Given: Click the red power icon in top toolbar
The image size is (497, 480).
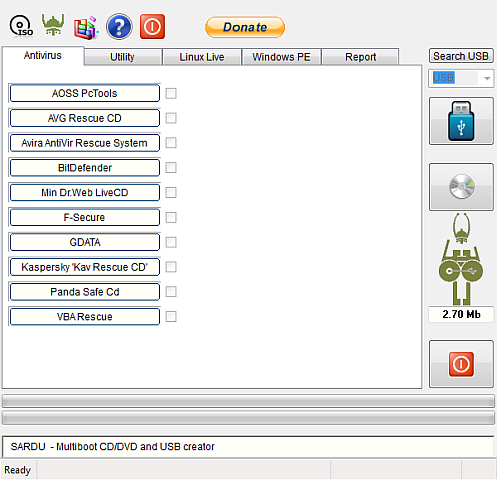Looking at the screenshot, I should click(x=152, y=27).
